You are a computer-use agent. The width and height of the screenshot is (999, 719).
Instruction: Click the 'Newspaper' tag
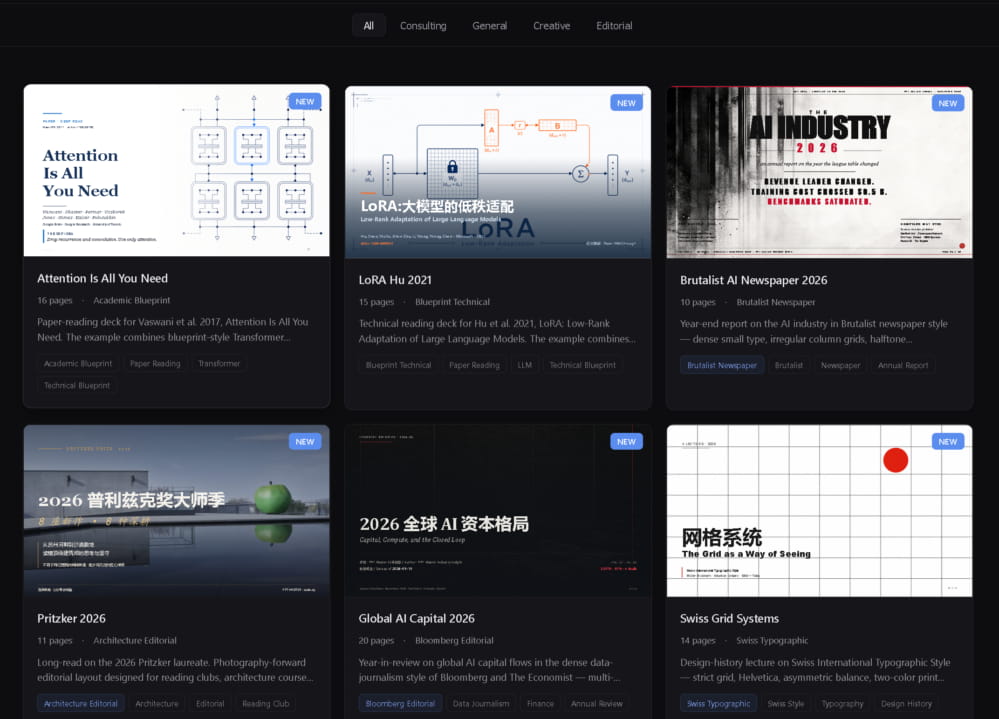coord(840,365)
